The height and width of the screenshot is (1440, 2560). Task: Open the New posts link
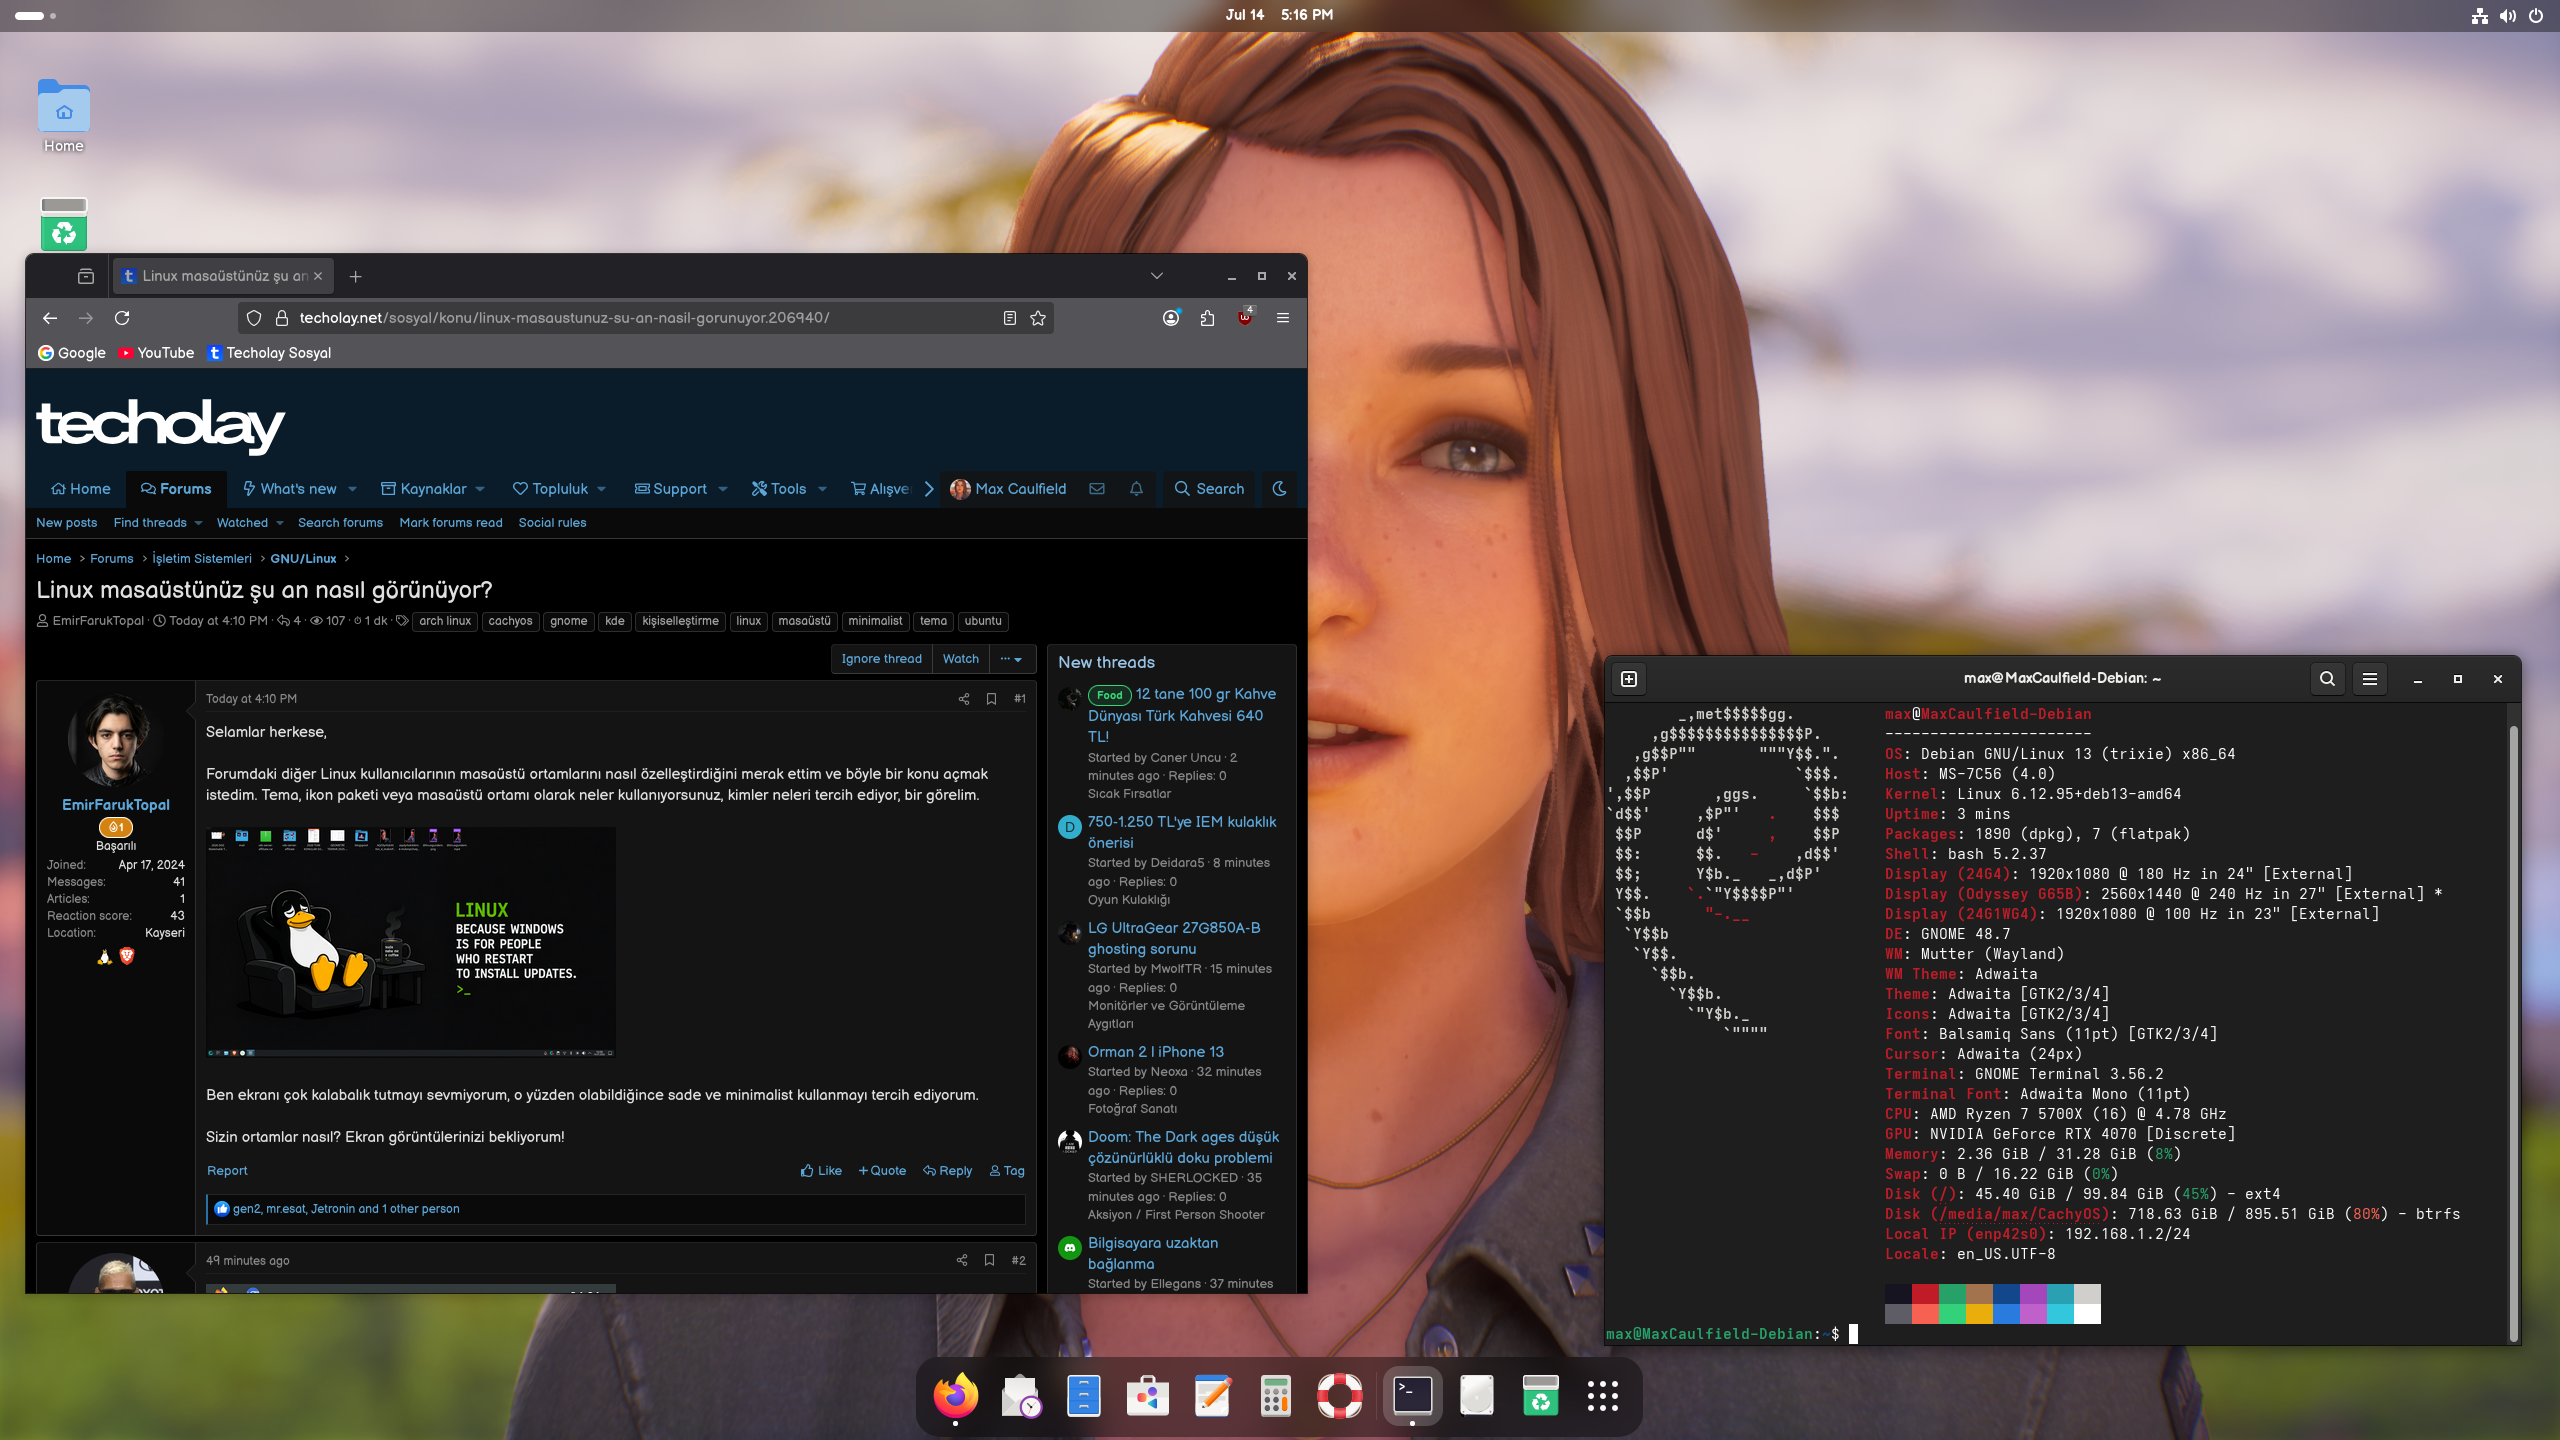coord(67,523)
